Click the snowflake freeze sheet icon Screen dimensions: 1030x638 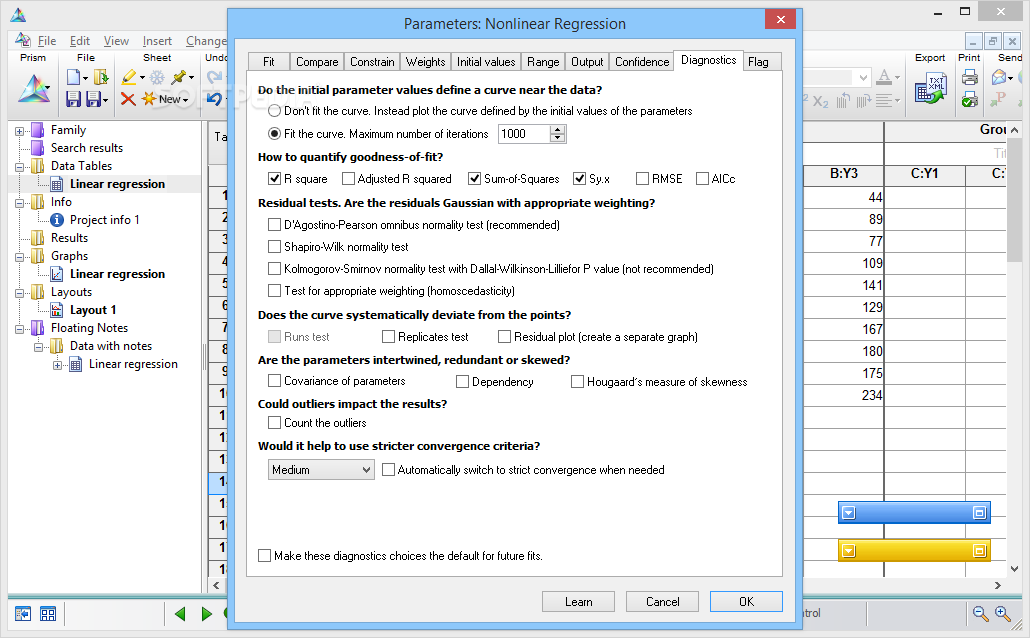click(157, 78)
